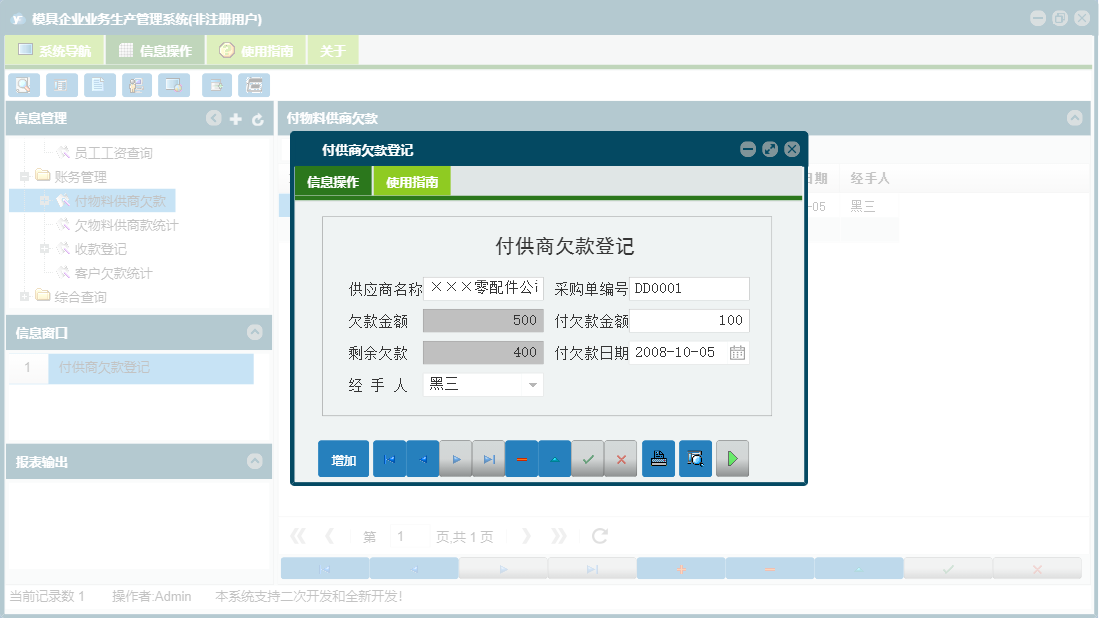Expand the 综合查询 folder in the tree
This screenshot has width=1099, height=618.
[24, 296]
